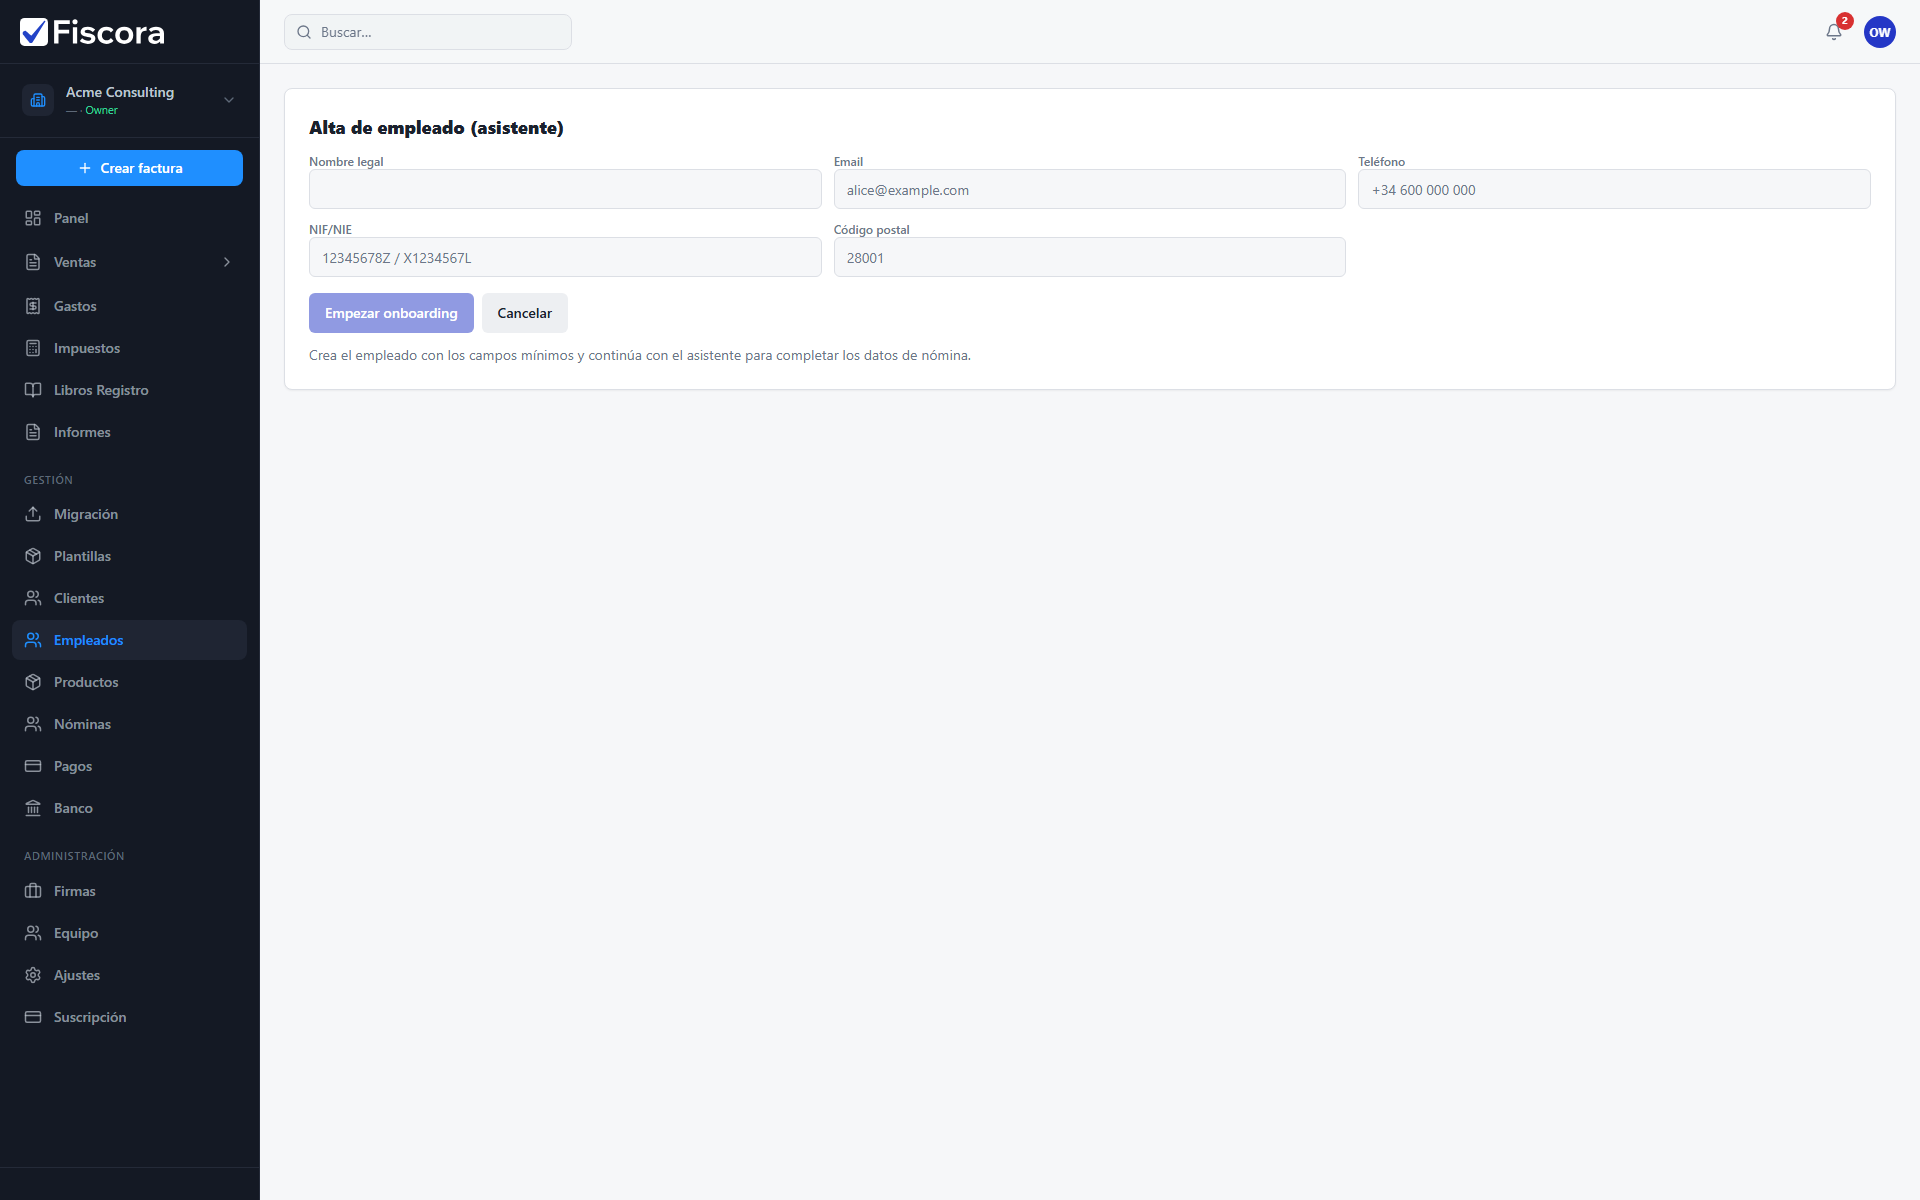Open the Gastos menu item
This screenshot has height=1200, width=1920.
129,306
